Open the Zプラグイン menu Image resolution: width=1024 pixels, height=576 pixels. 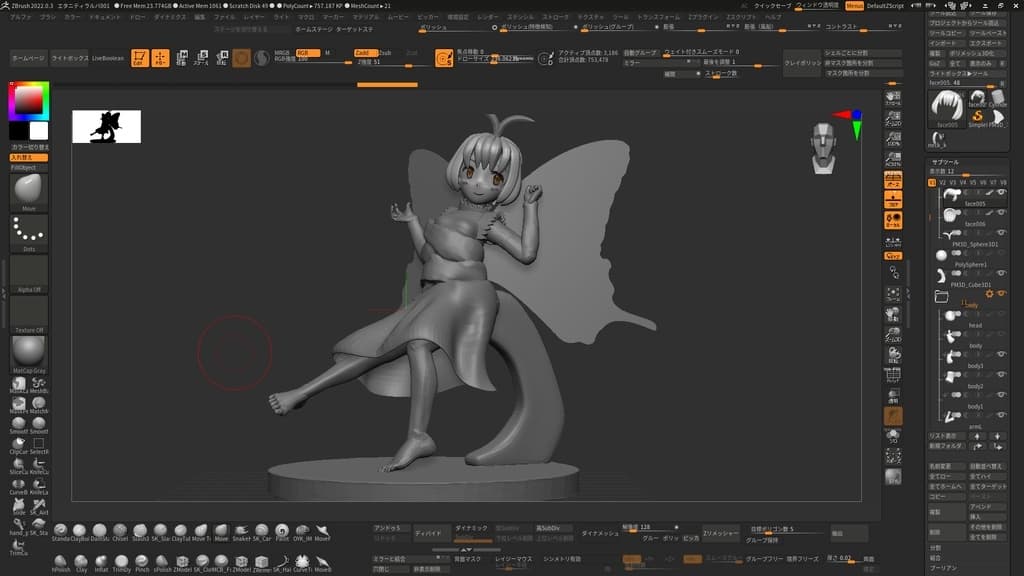[703, 17]
